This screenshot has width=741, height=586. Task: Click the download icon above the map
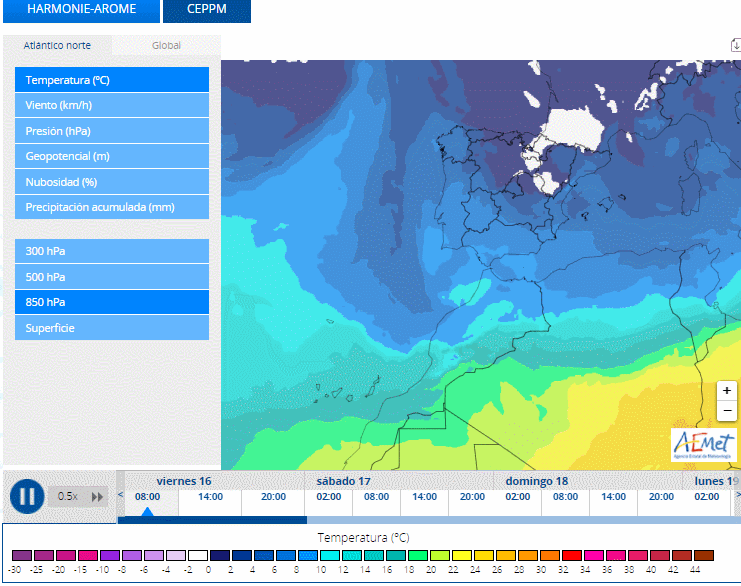coord(735,46)
